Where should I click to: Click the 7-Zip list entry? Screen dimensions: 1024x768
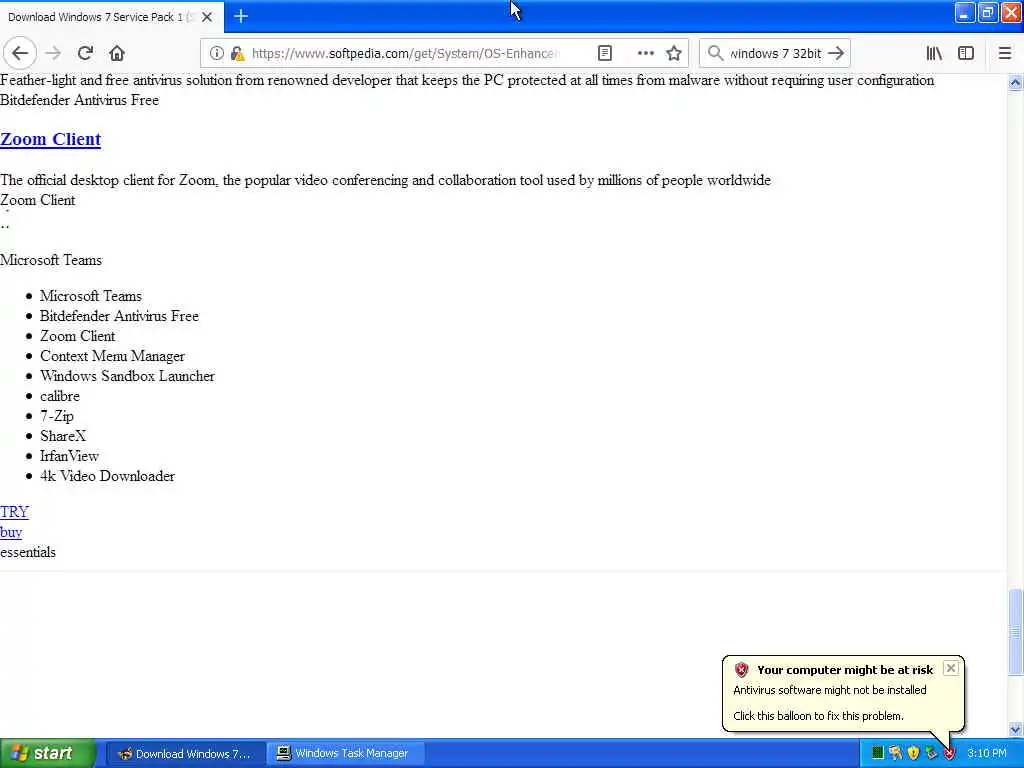57,416
